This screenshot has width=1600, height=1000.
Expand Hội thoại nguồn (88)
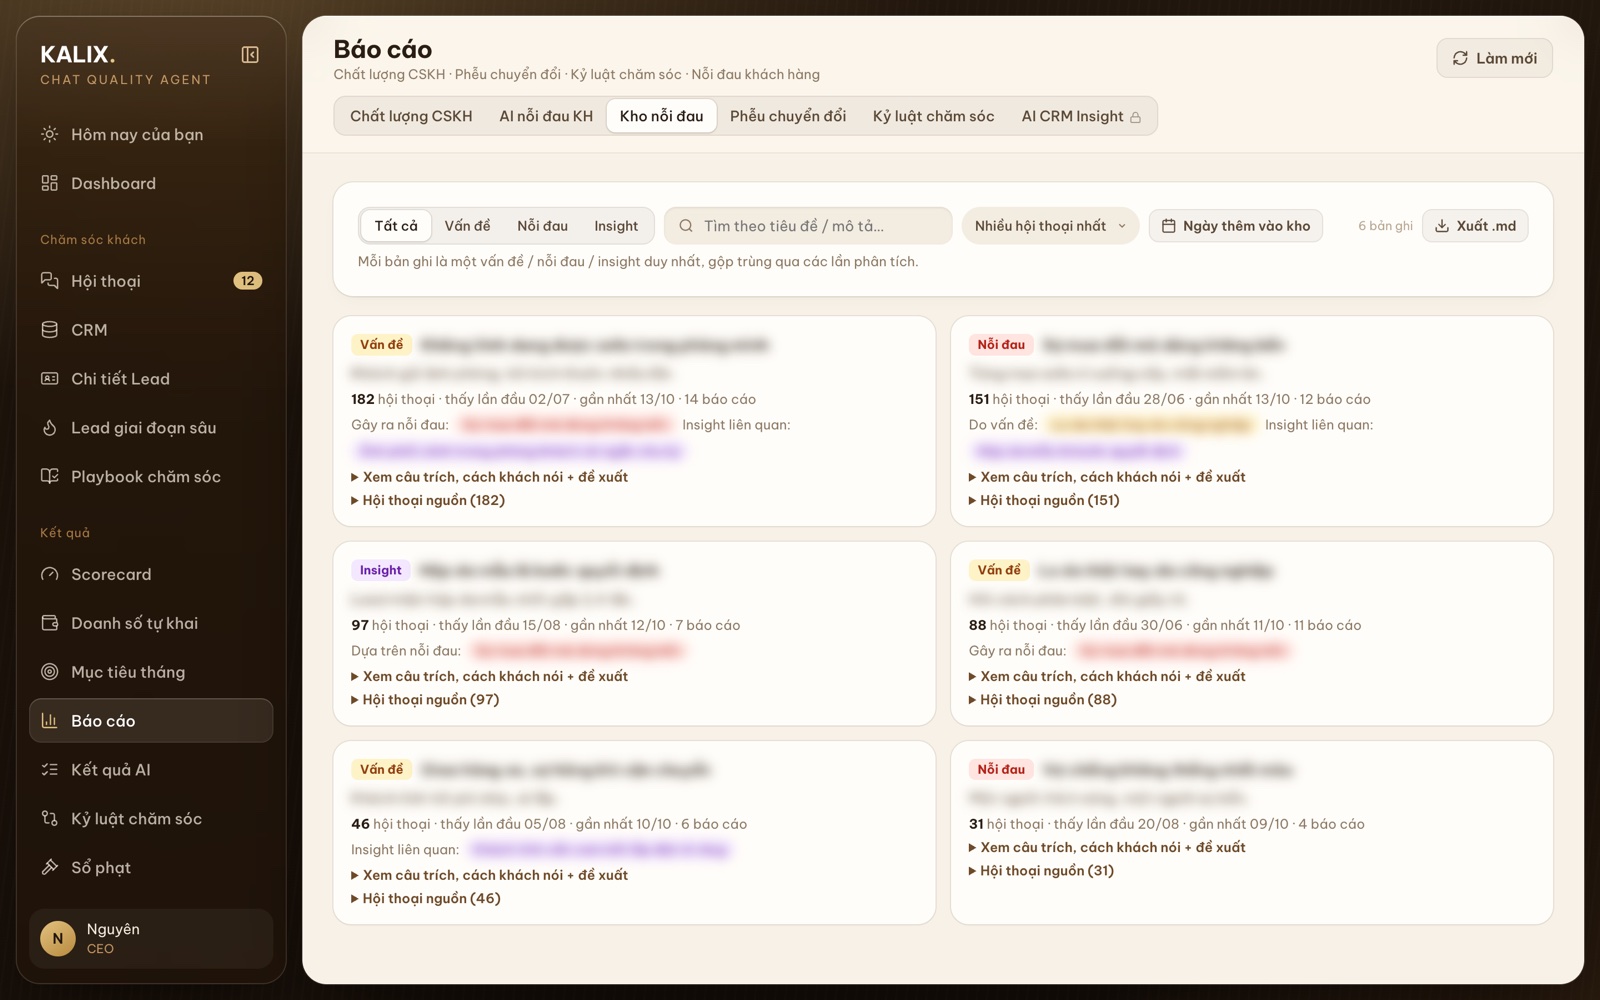tap(1043, 700)
